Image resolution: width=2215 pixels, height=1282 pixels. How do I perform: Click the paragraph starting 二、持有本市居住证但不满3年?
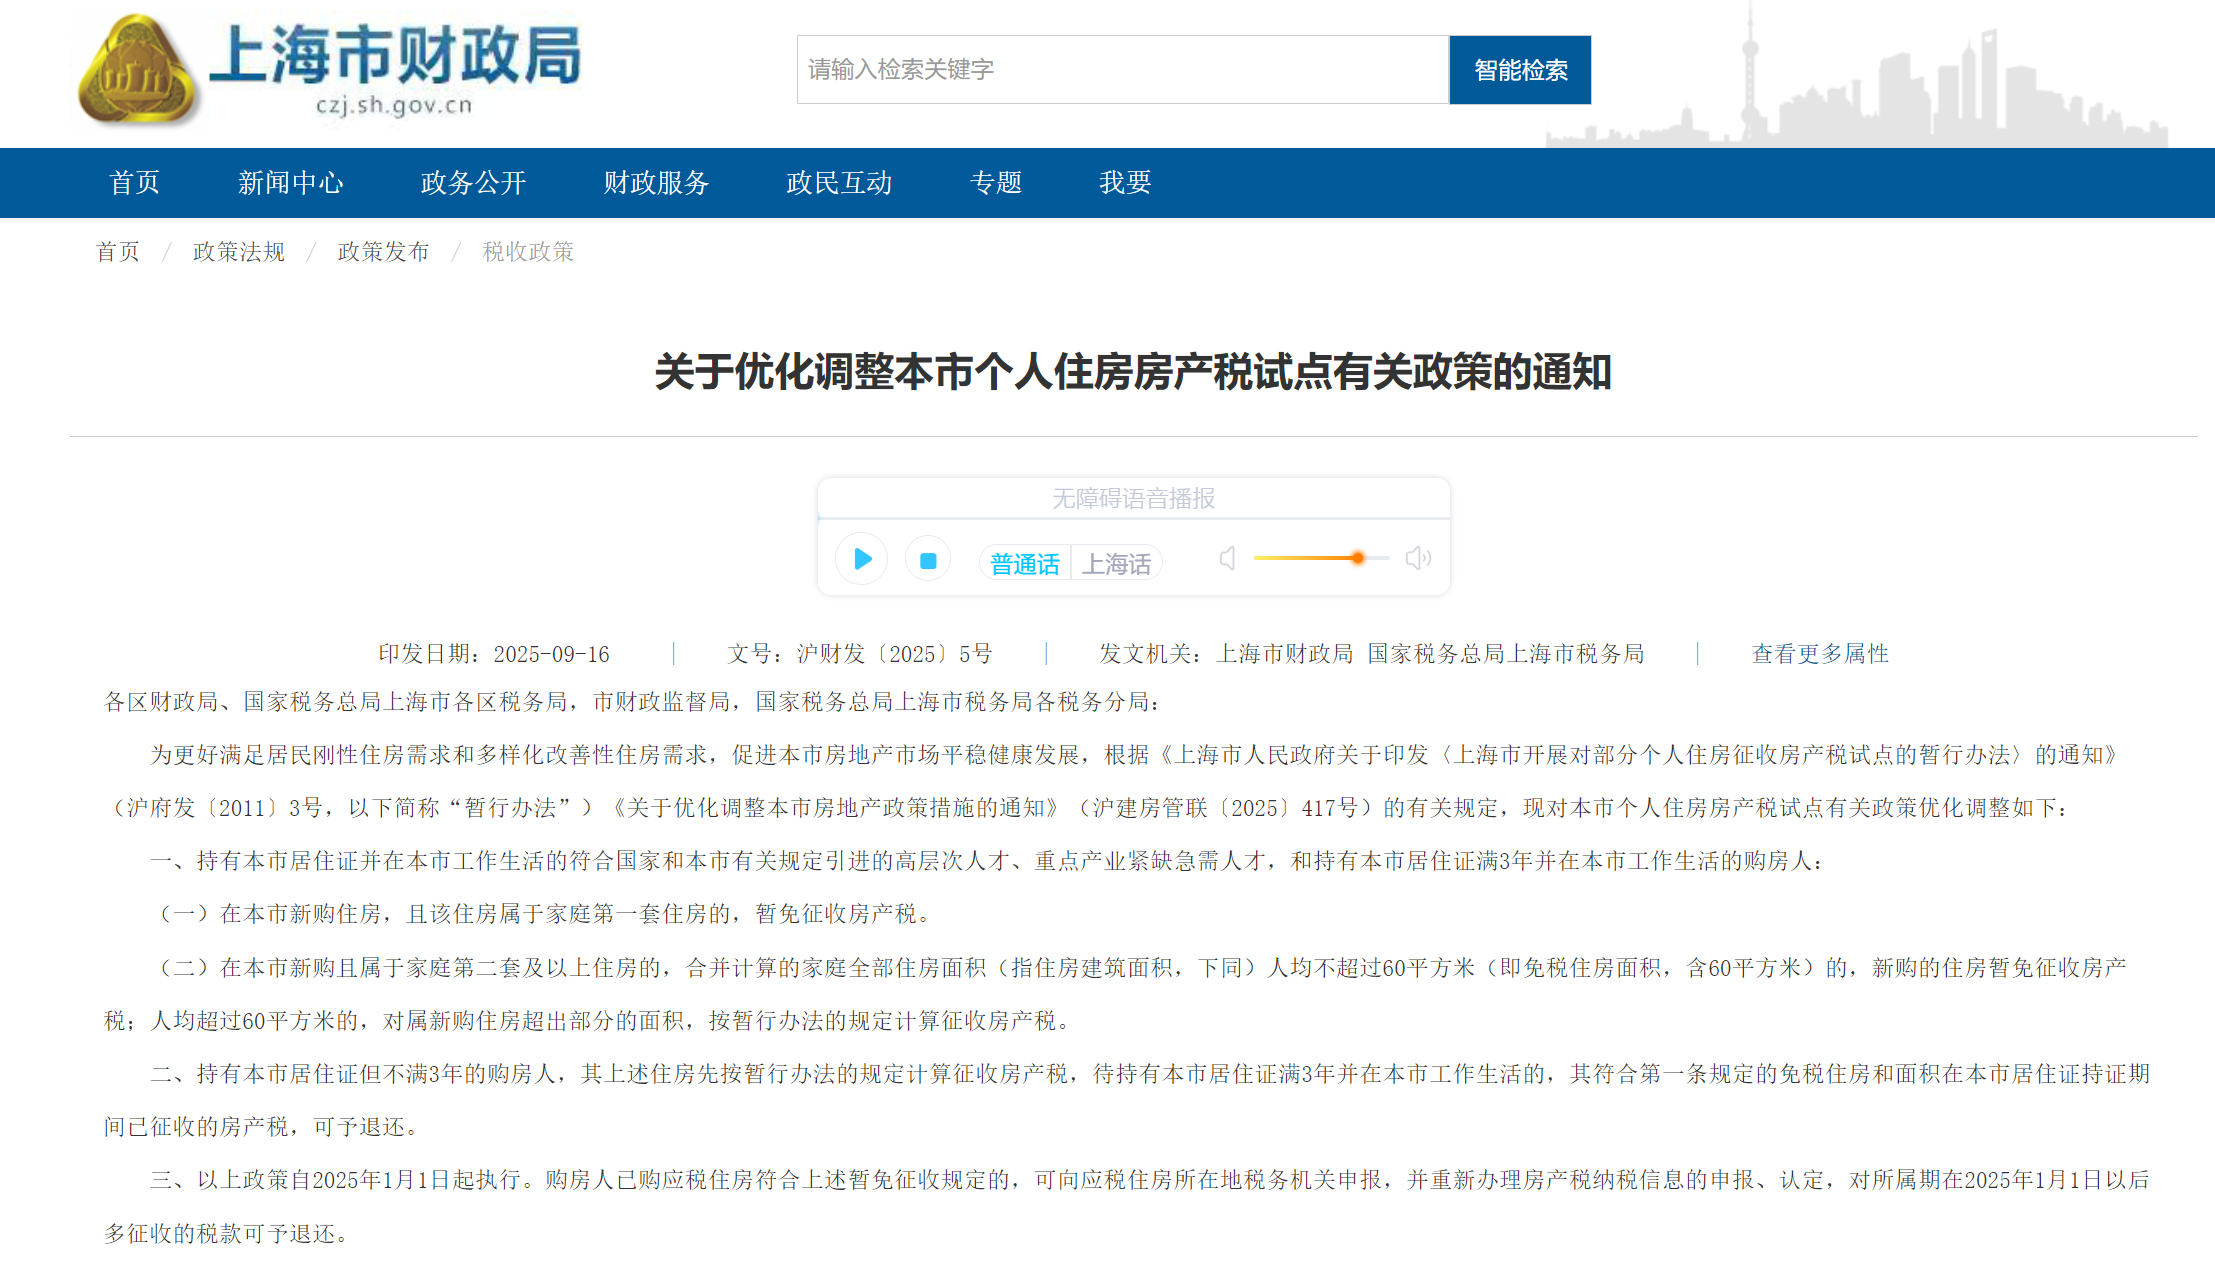coord(1127,1100)
